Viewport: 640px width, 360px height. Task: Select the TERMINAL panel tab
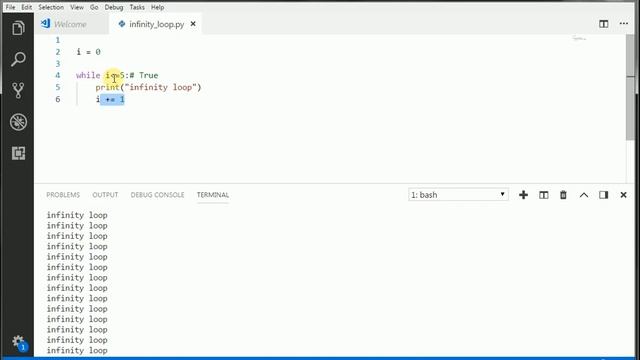pyautogui.click(x=213, y=195)
